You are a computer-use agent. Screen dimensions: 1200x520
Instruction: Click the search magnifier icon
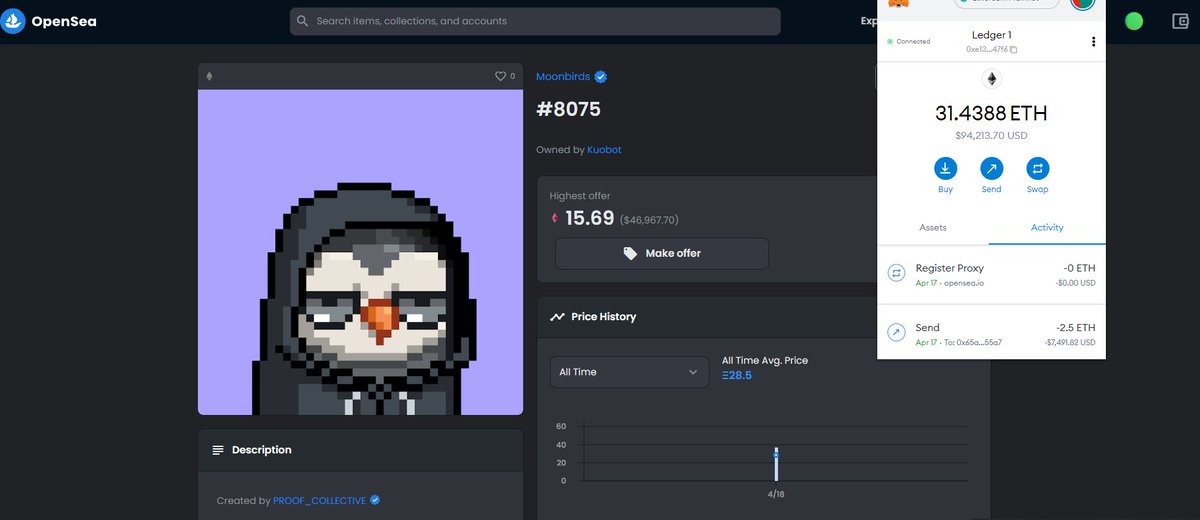(302, 21)
